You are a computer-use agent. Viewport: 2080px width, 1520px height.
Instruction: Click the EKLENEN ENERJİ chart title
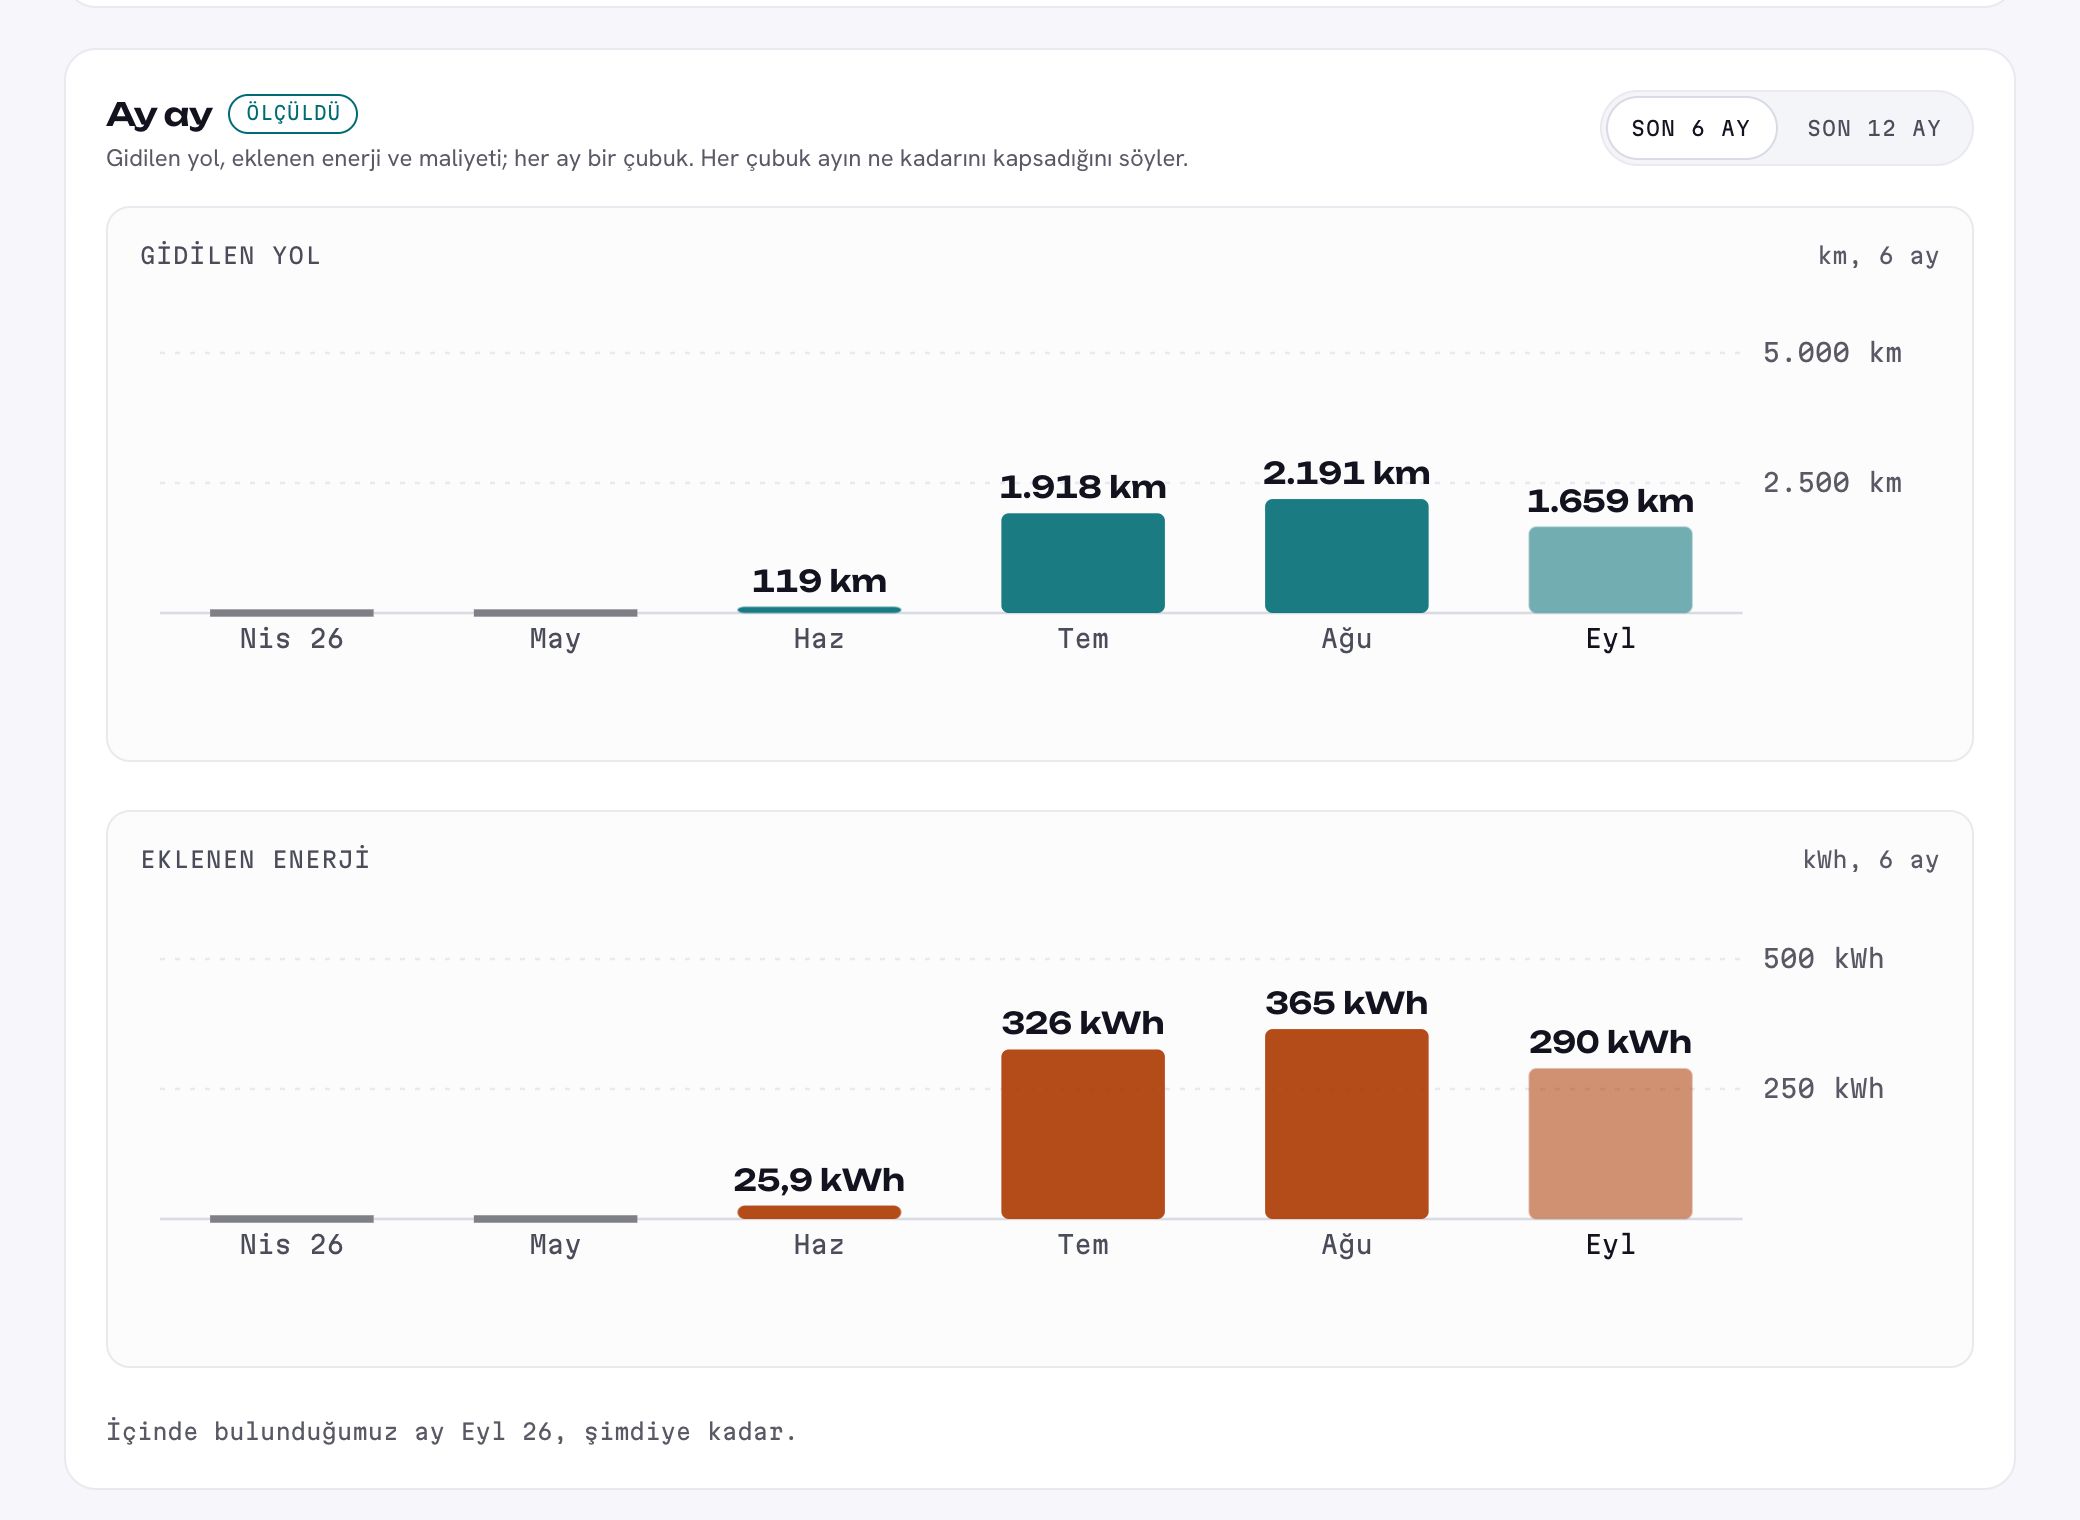[255, 860]
